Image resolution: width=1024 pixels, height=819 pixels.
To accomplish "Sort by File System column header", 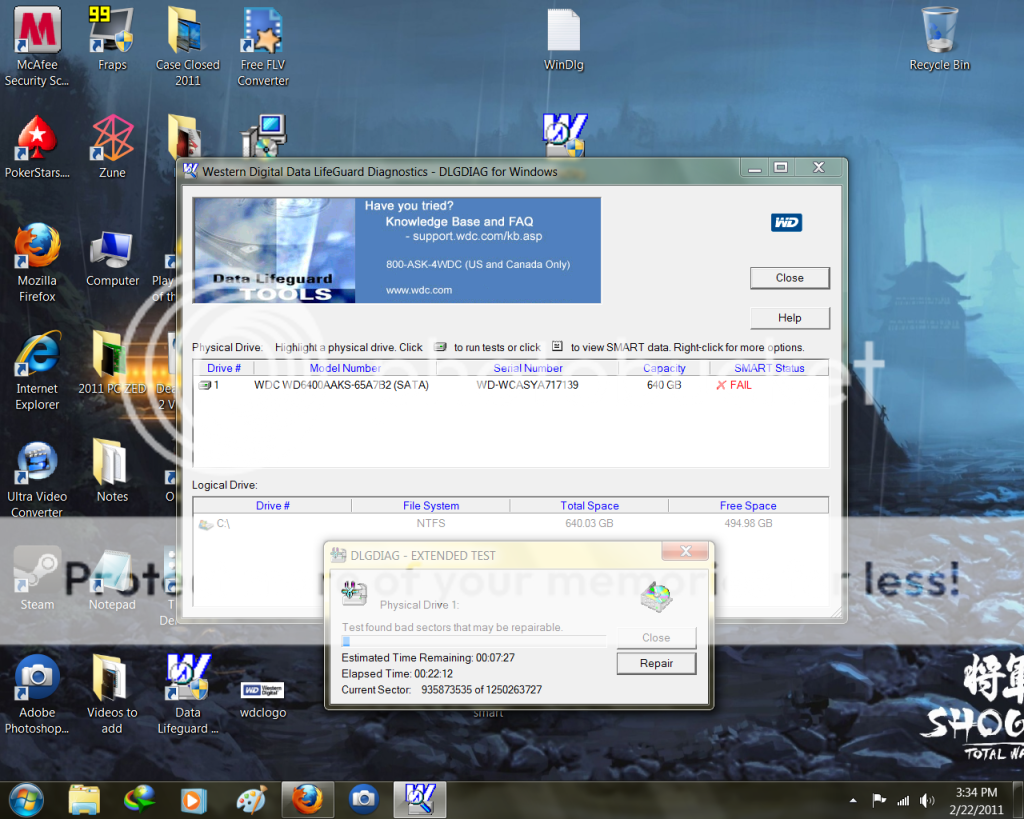I will click(x=431, y=506).
